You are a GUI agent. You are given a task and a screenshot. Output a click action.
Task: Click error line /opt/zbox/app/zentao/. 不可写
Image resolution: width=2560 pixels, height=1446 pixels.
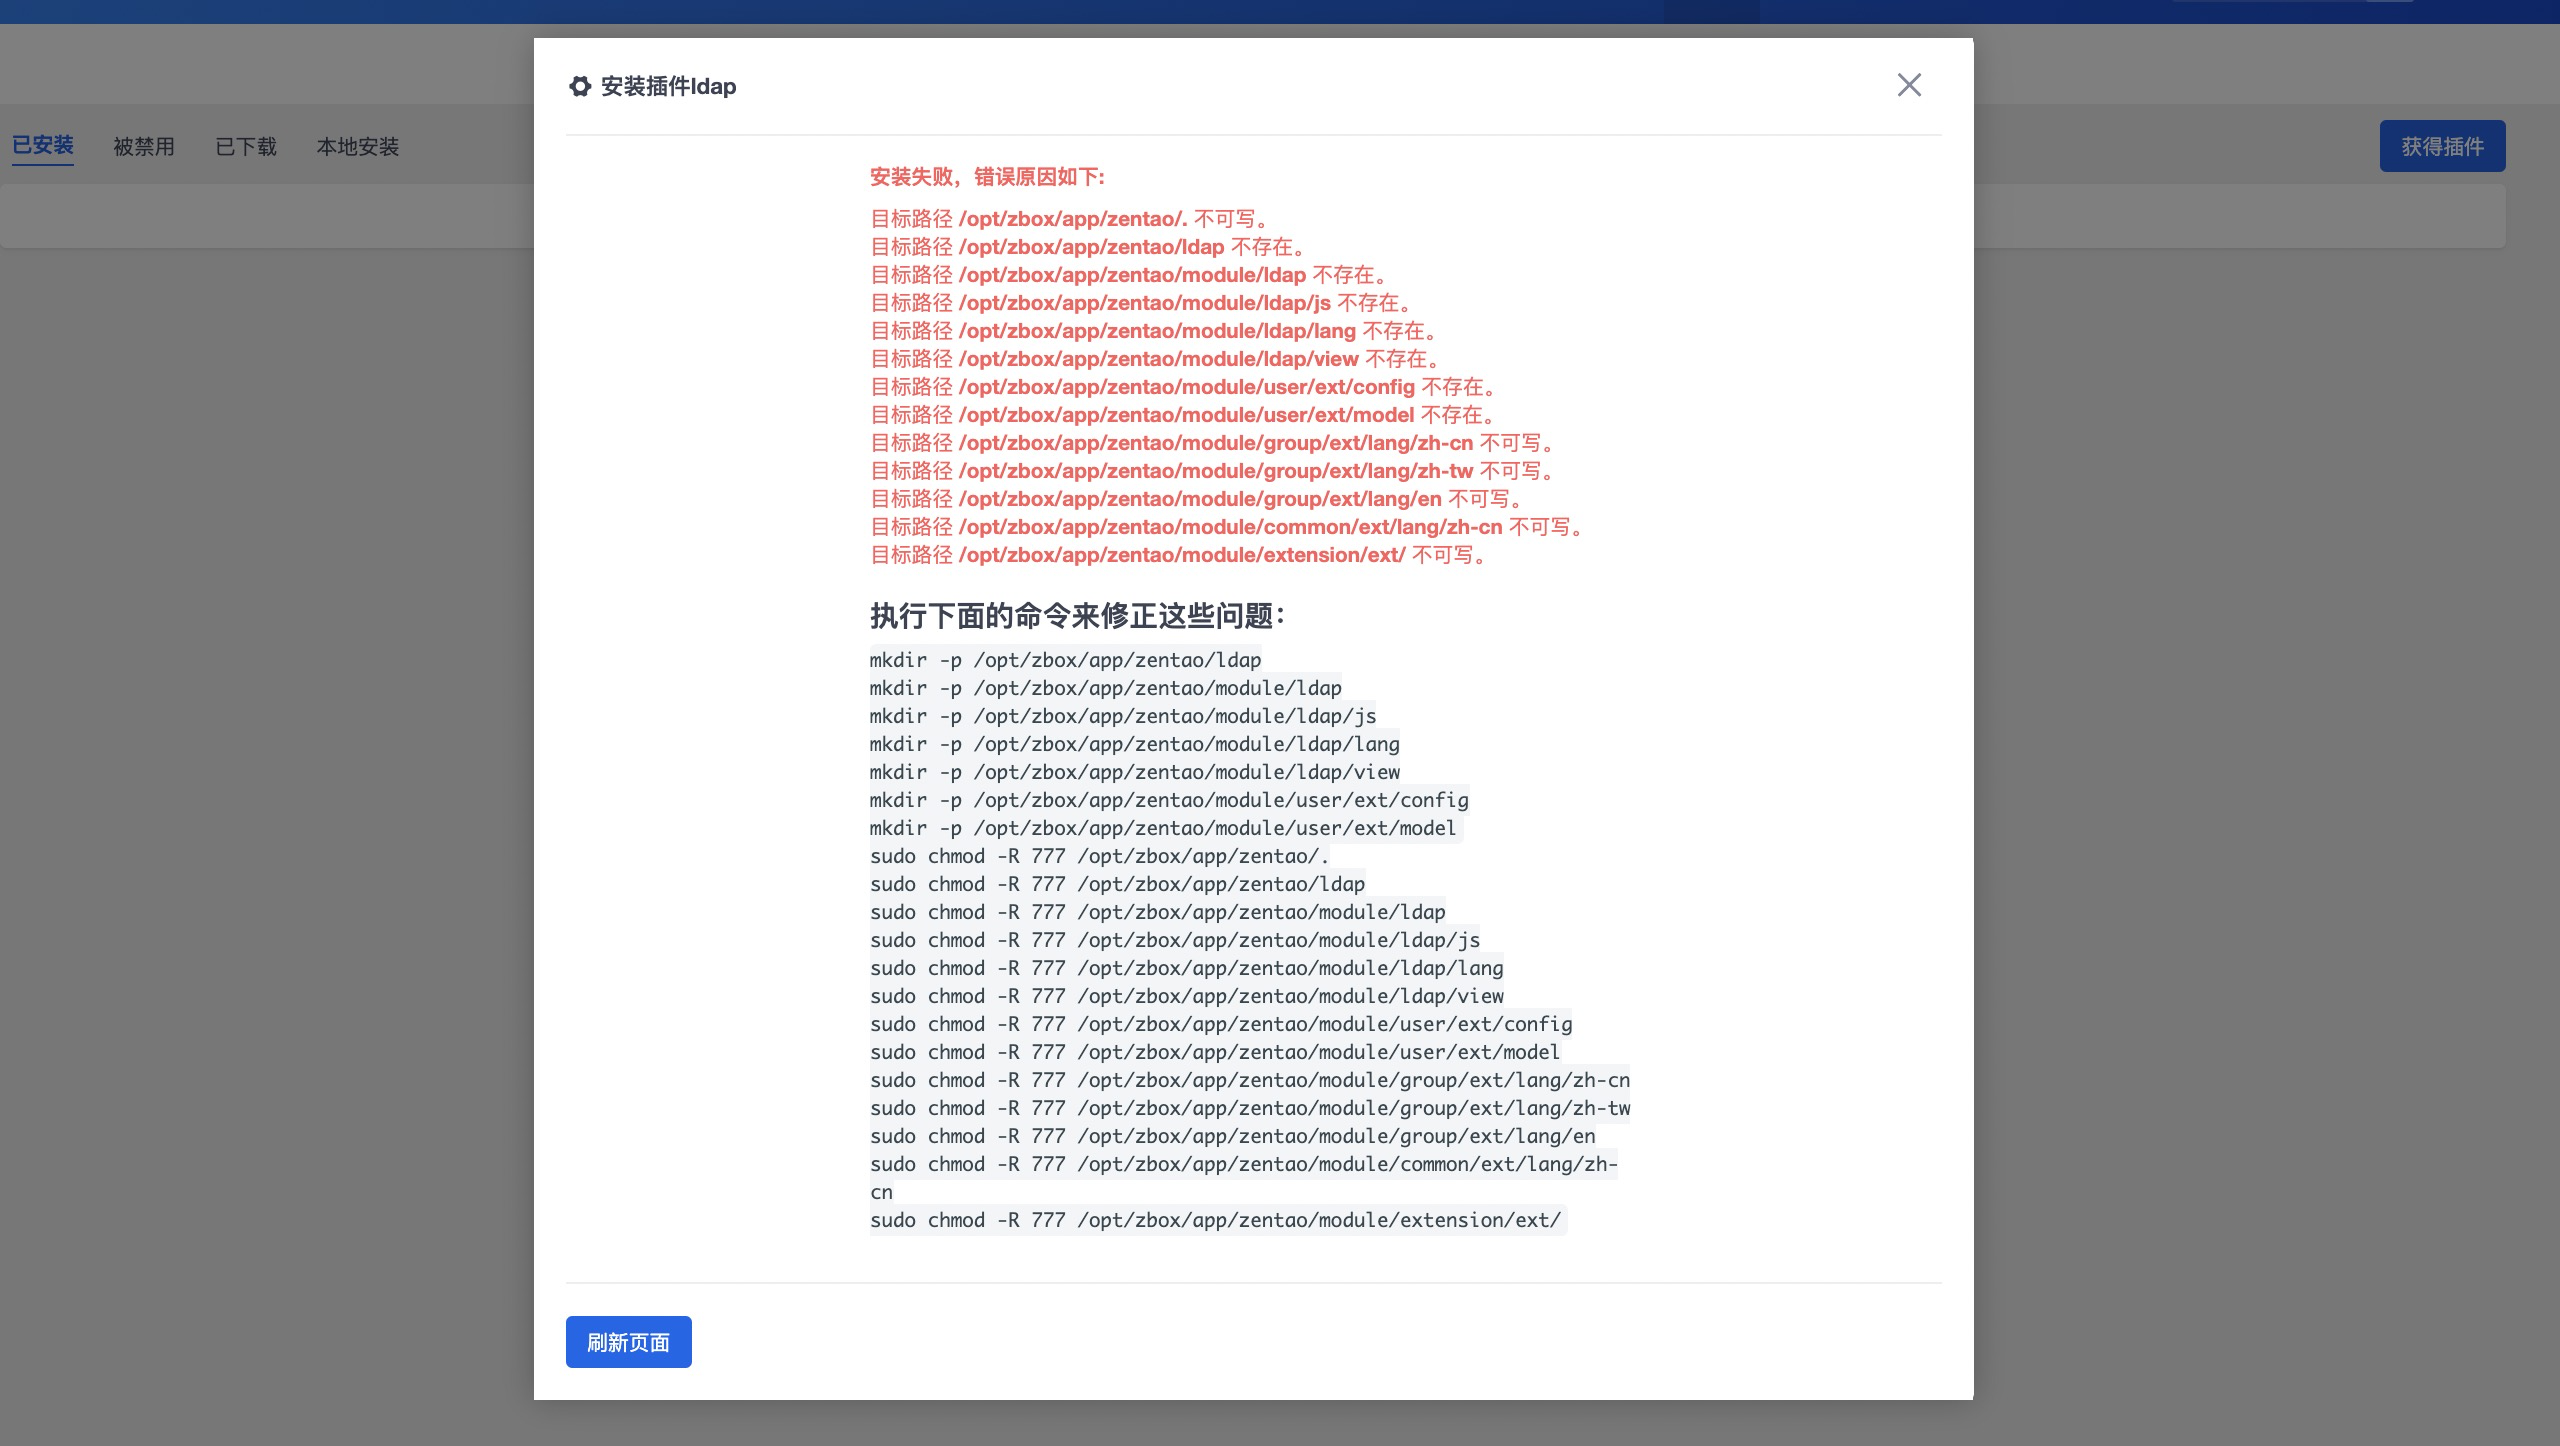1071,219
